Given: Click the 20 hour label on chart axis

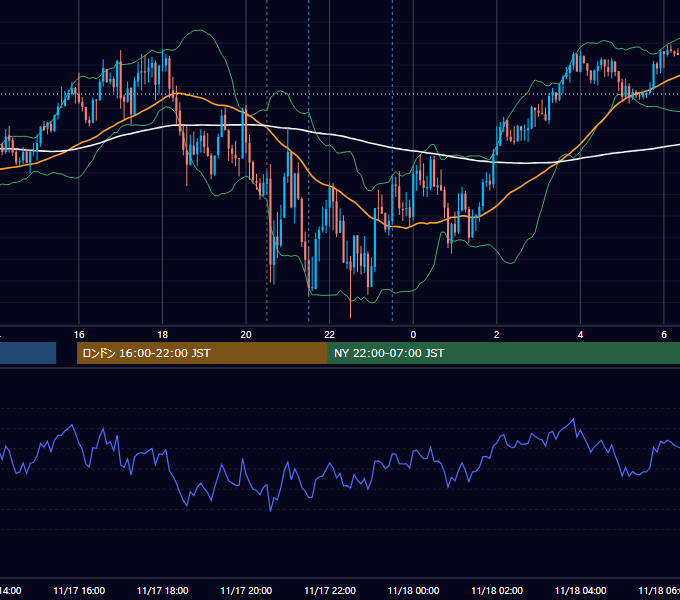Looking at the screenshot, I should point(246,335).
